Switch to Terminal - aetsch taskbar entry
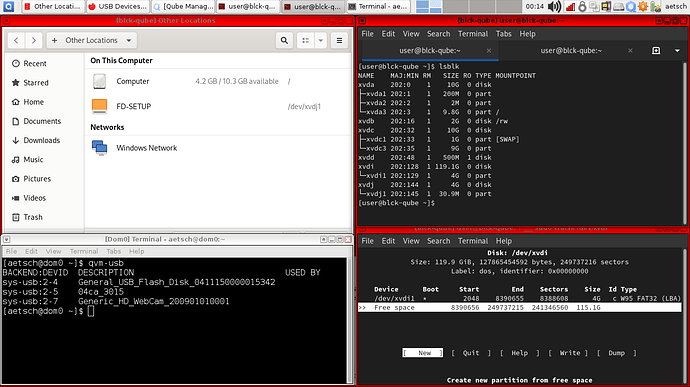 (x=378, y=6)
